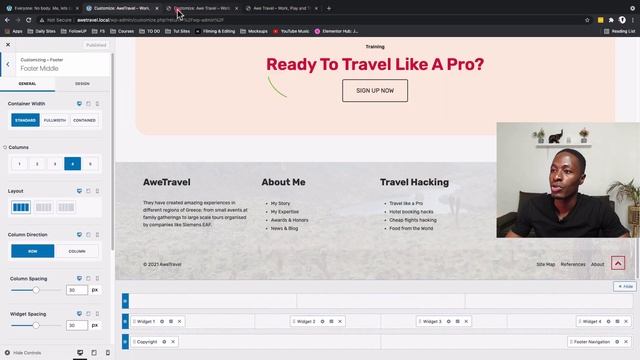This screenshot has height=360, width=640.
Task: Choose desktop device for Container Width
Action: tap(79, 104)
